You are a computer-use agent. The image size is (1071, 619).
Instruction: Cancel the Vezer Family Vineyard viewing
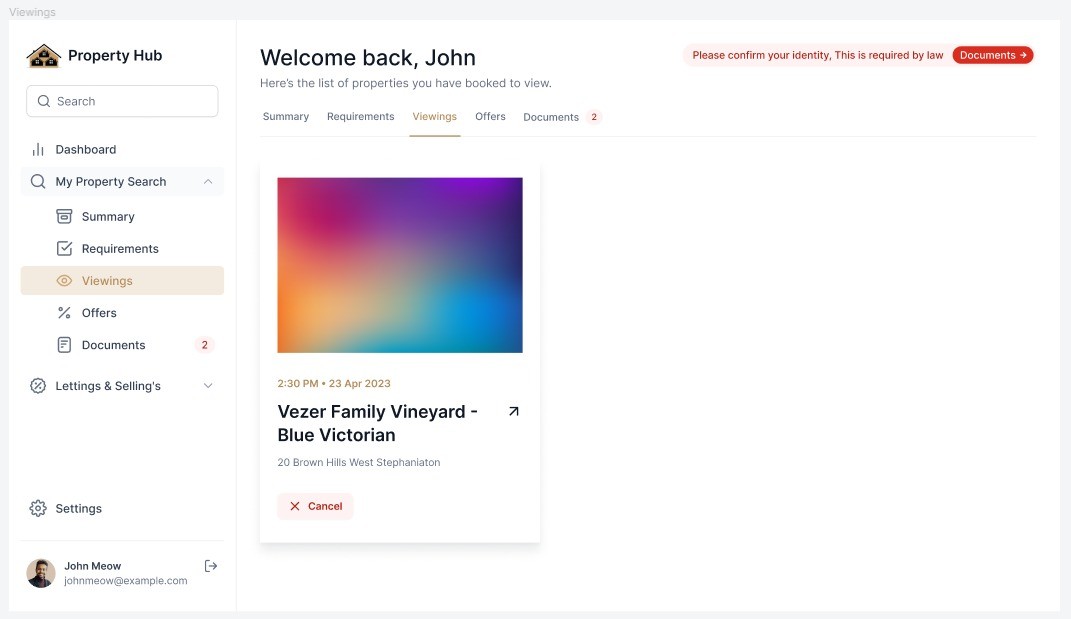(315, 506)
